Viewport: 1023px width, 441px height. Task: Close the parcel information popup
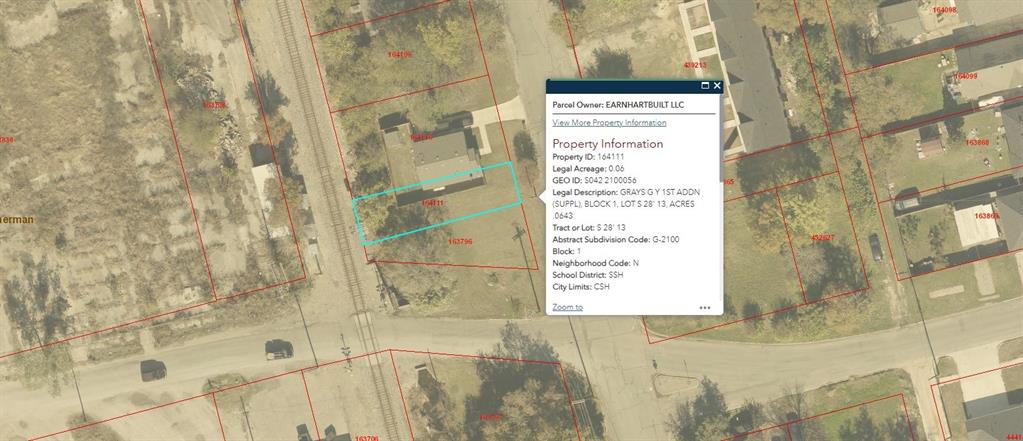pos(718,86)
